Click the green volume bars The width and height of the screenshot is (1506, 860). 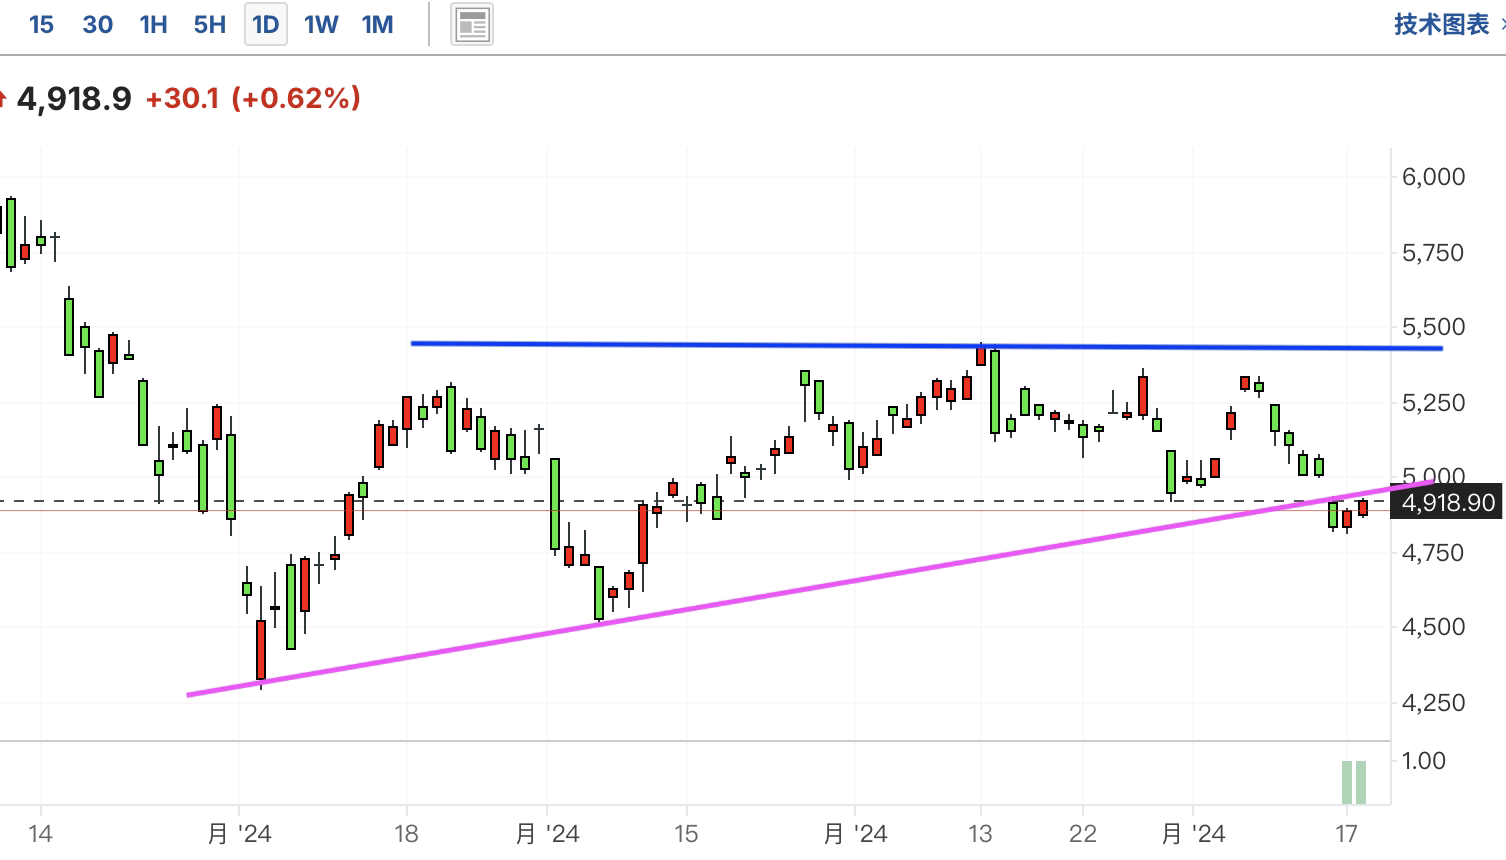pyautogui.click(x=1353, y=782)
